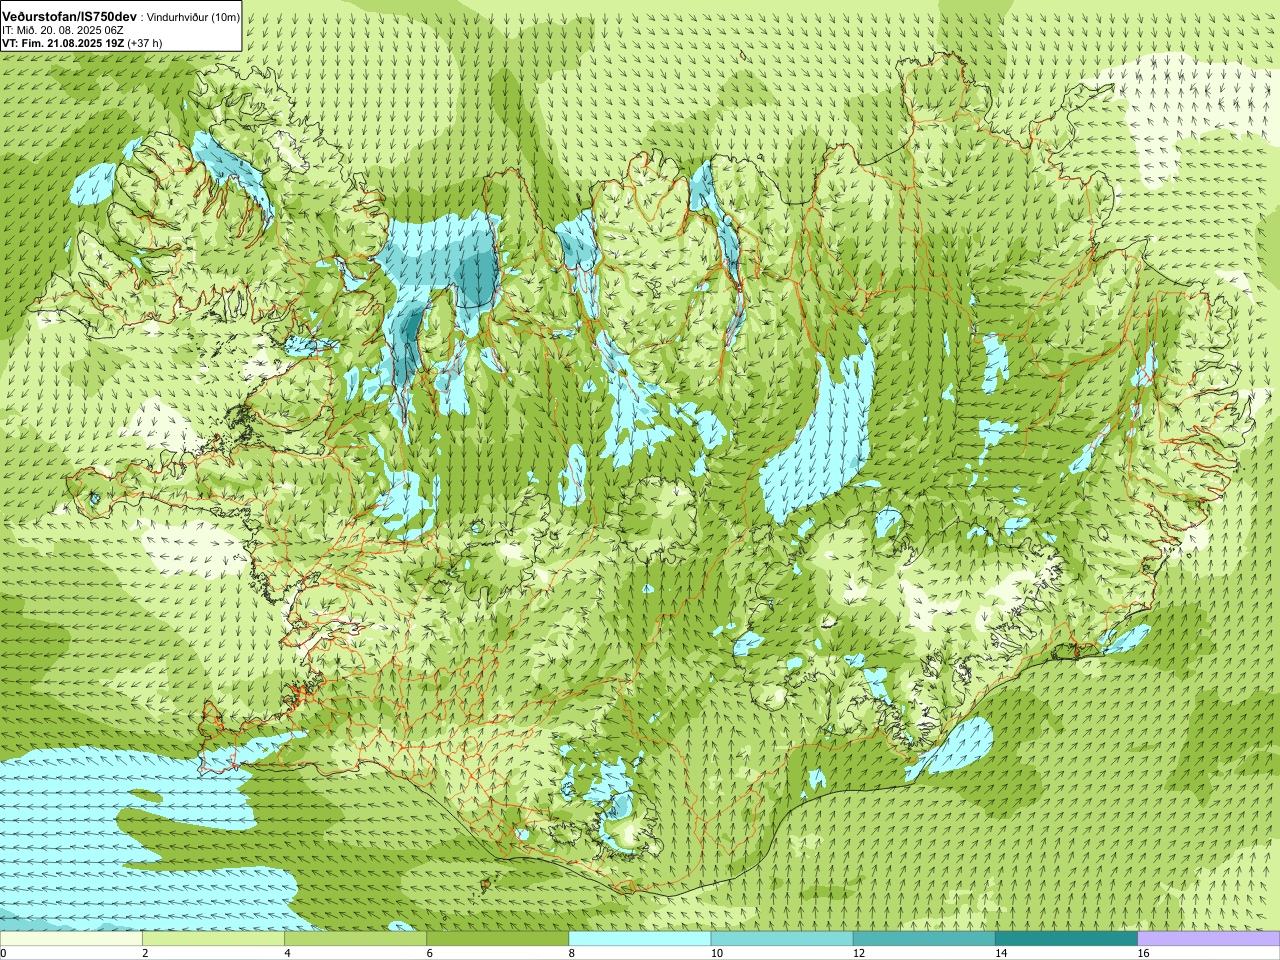Click the Veðurstofan/IS750dev title text
The image size is (1280, 960).
[70, 18]
